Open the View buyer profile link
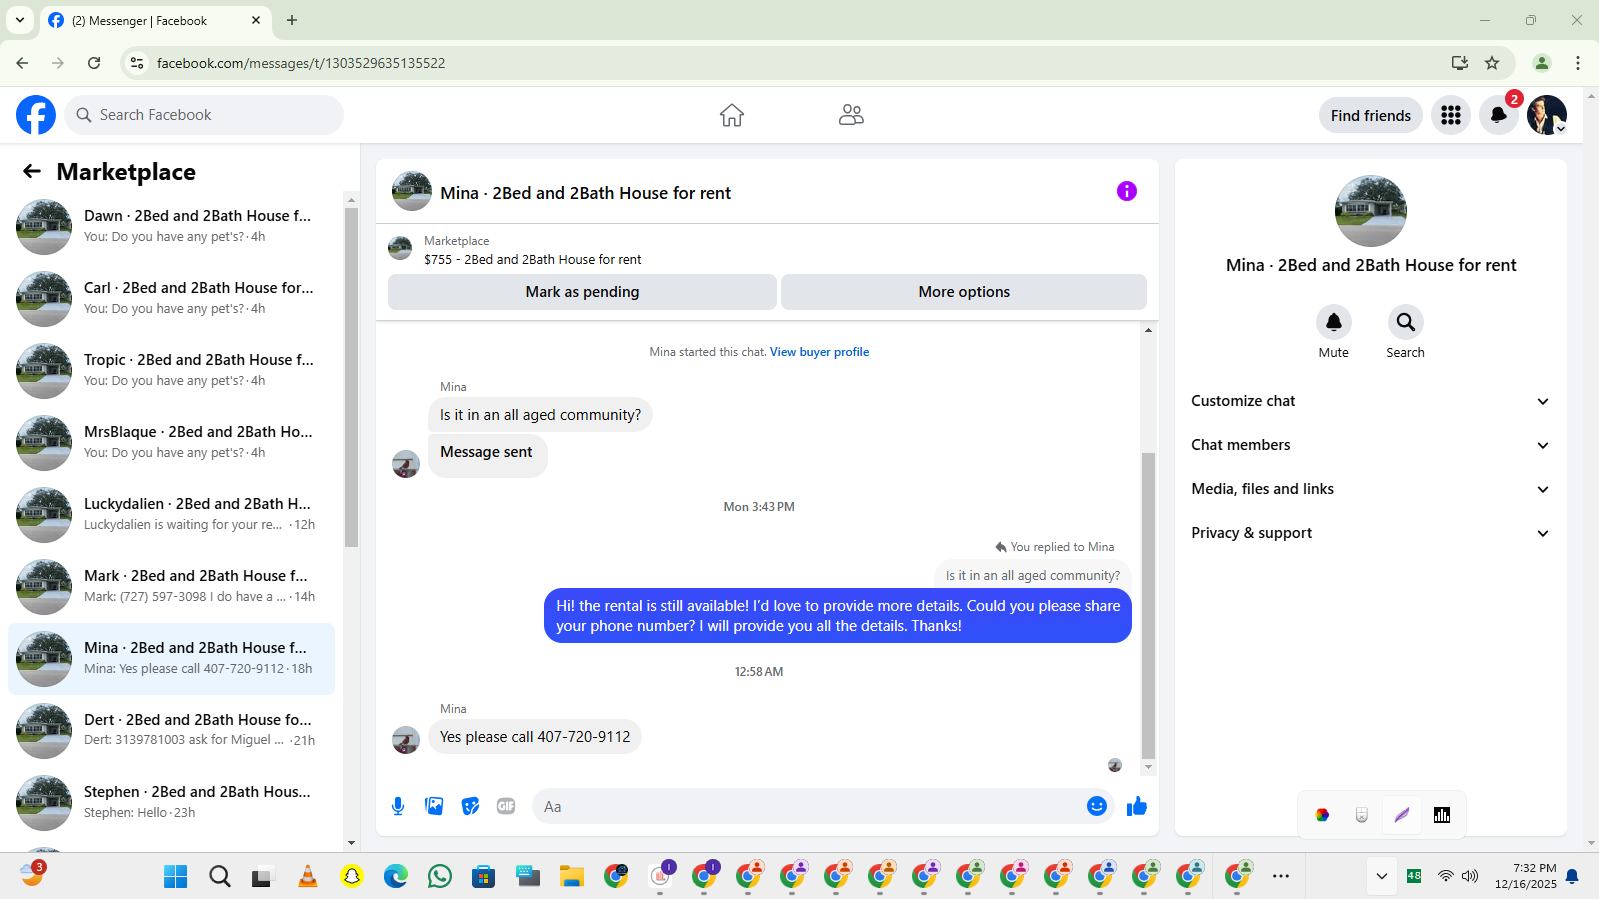Viewport: 1599px width, 899px height. (x=819, y=352)
